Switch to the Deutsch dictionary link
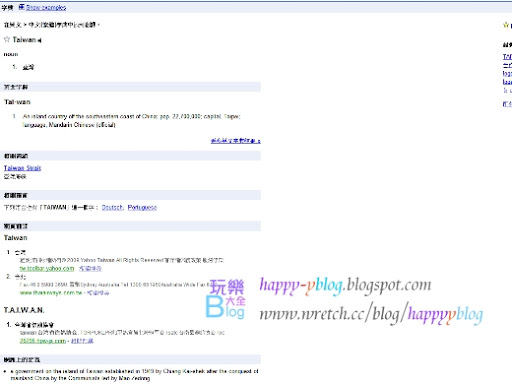Screen dimensions: 512x384 pos(112,207)
